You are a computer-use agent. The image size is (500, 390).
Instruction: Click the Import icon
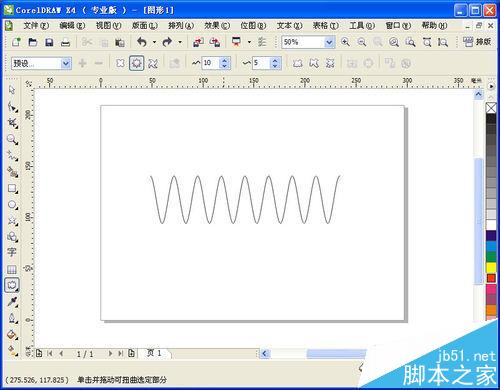[x=198, y=42]
